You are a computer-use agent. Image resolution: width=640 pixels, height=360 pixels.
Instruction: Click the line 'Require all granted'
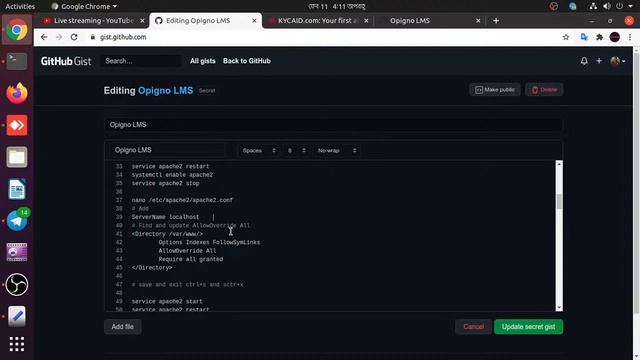pos(191,259)
